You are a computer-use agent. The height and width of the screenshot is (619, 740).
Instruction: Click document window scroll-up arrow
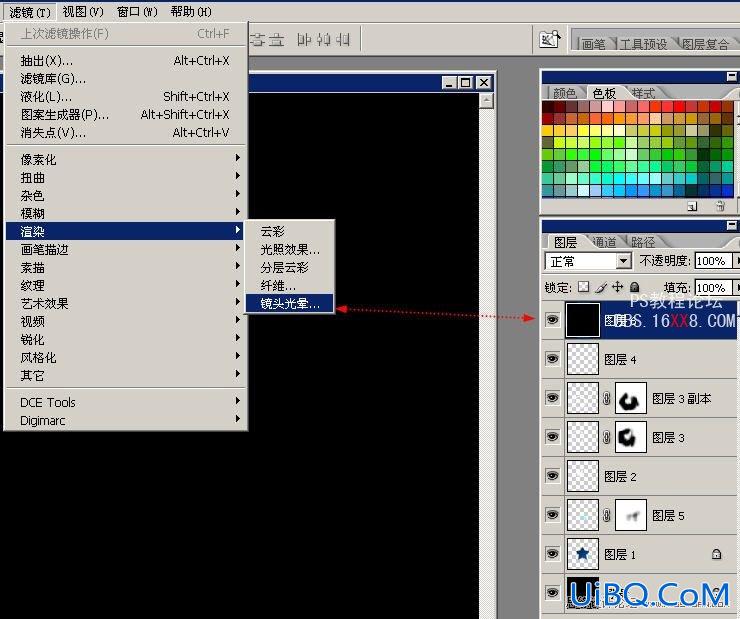(x=486, y=100)
